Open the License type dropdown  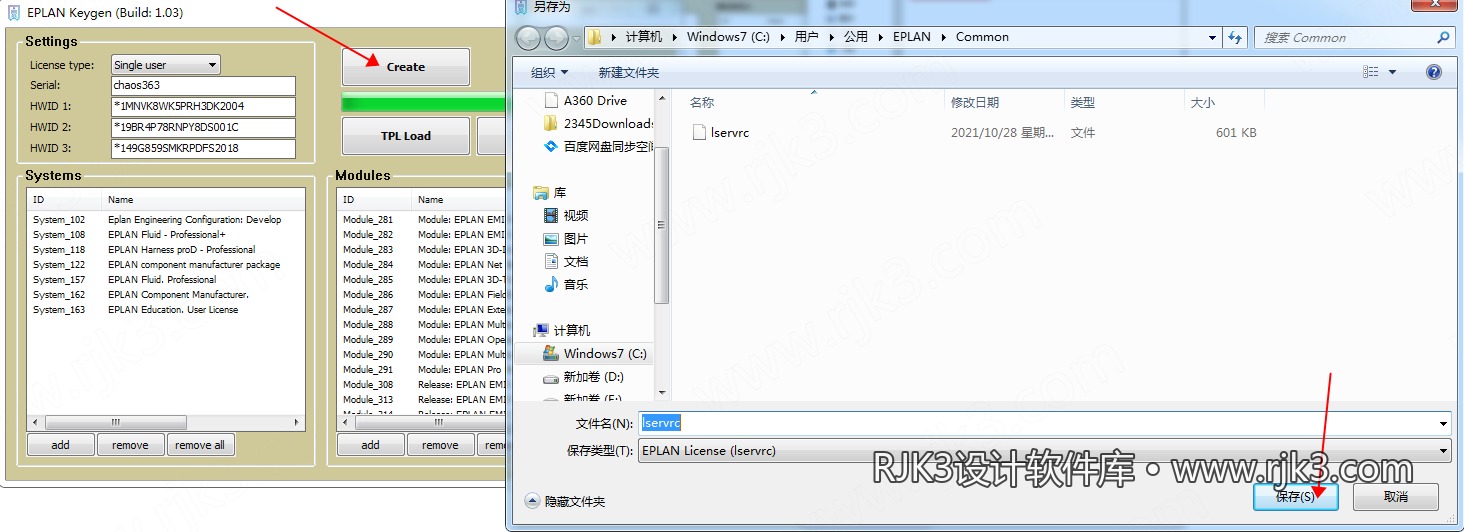pos(165,65)
